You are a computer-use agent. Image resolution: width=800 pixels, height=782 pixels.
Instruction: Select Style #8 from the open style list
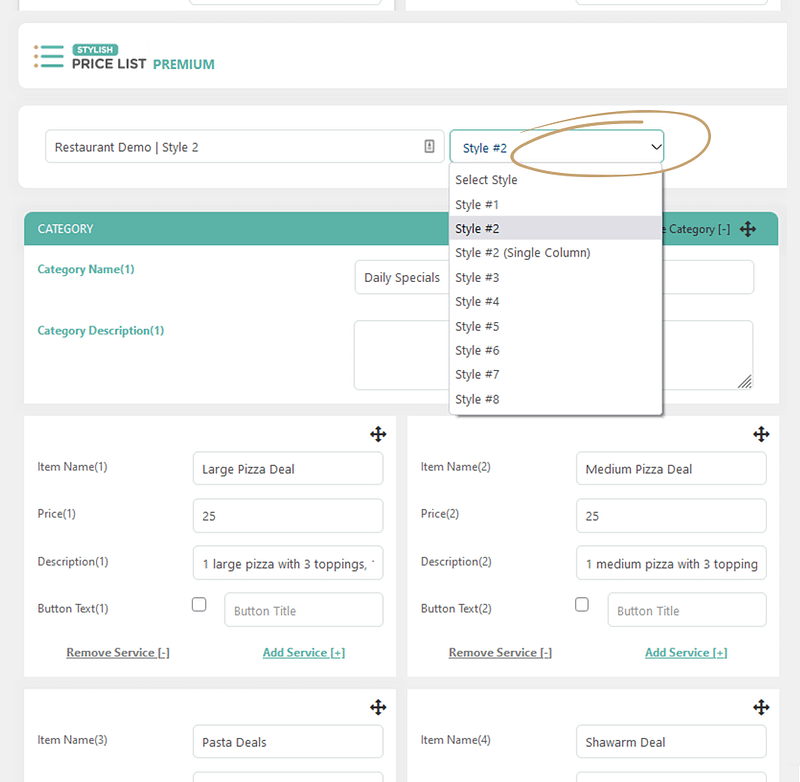478,398
